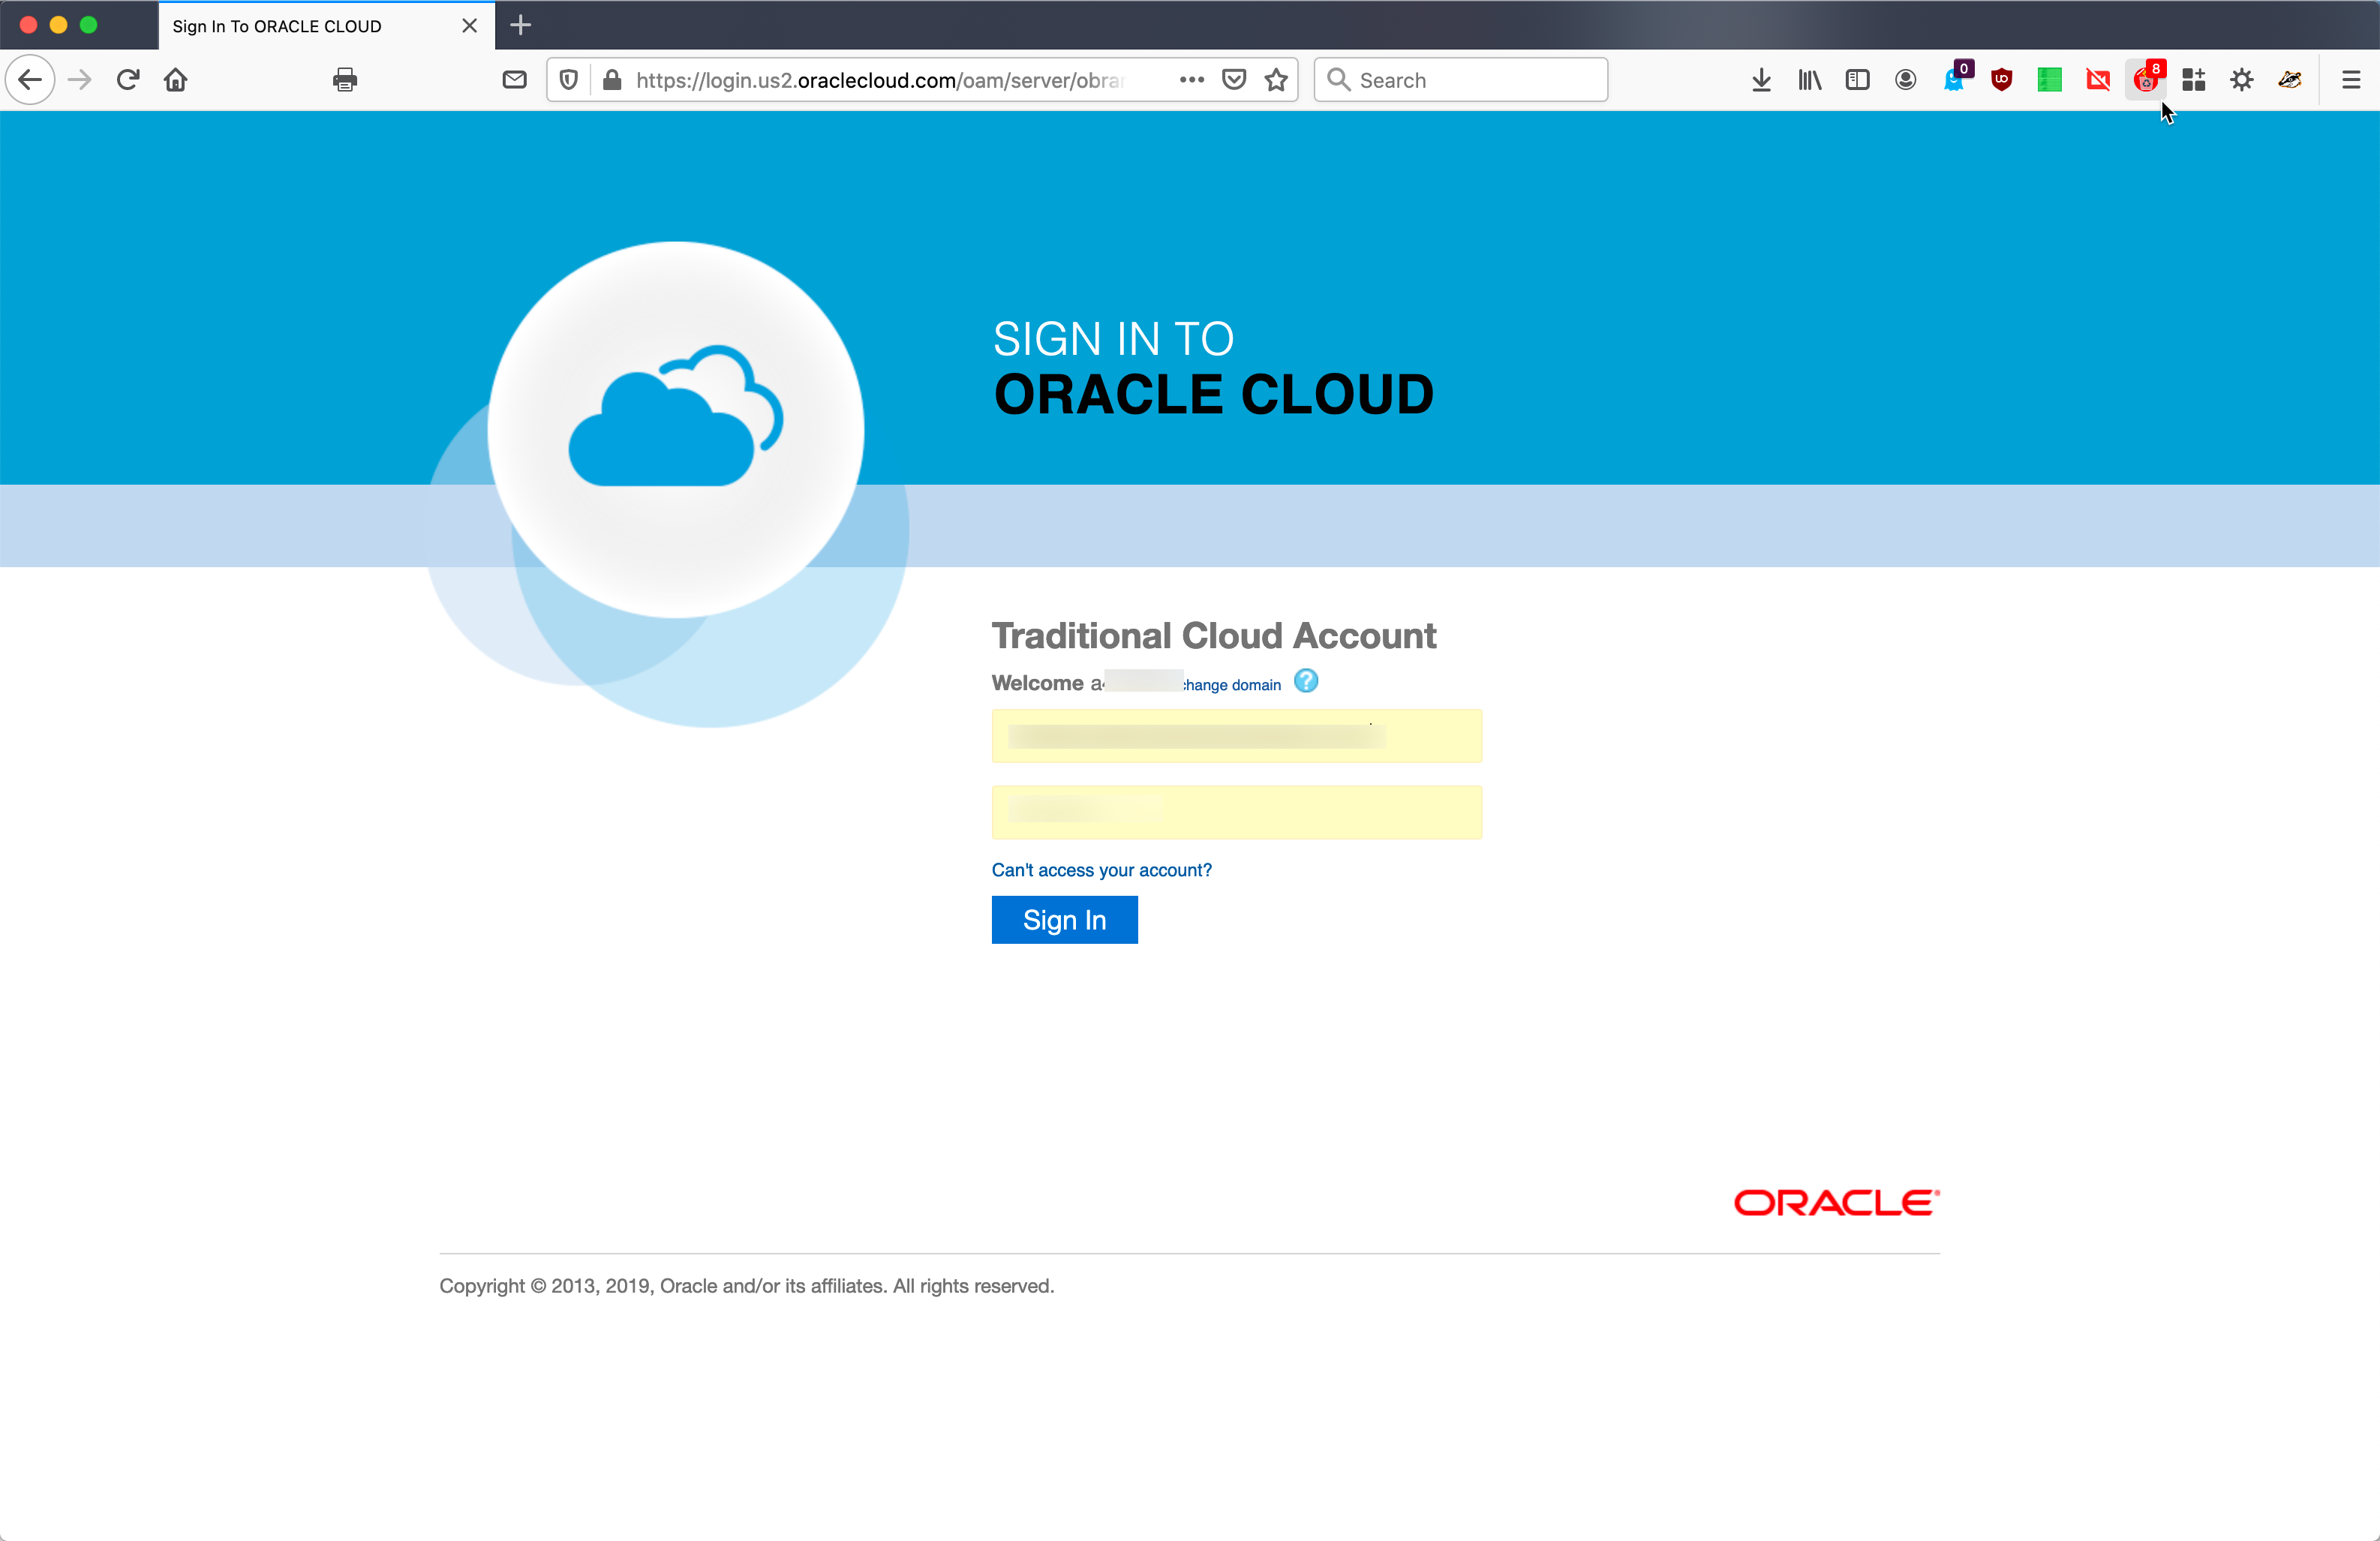This screenshot has height=1541, width=2380.
Task: Open the browser home page
Action: click(176, 80)
